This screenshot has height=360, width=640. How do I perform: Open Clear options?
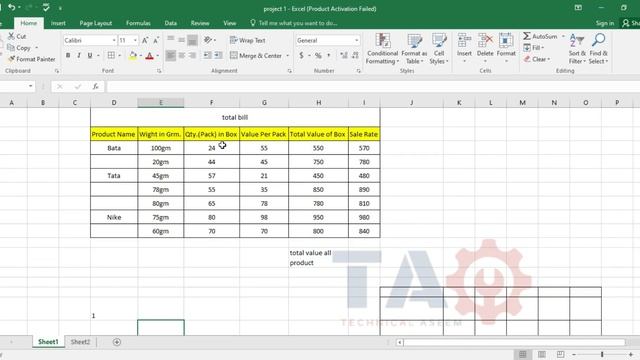point(537,59)
